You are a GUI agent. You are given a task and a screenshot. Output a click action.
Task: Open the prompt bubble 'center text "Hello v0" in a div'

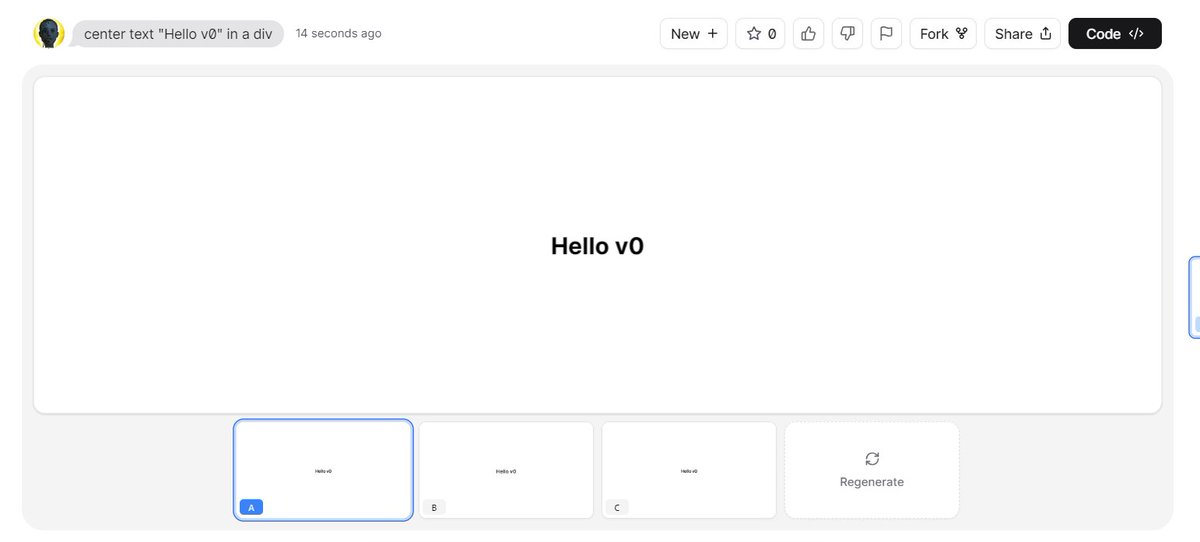pos(178,33)
